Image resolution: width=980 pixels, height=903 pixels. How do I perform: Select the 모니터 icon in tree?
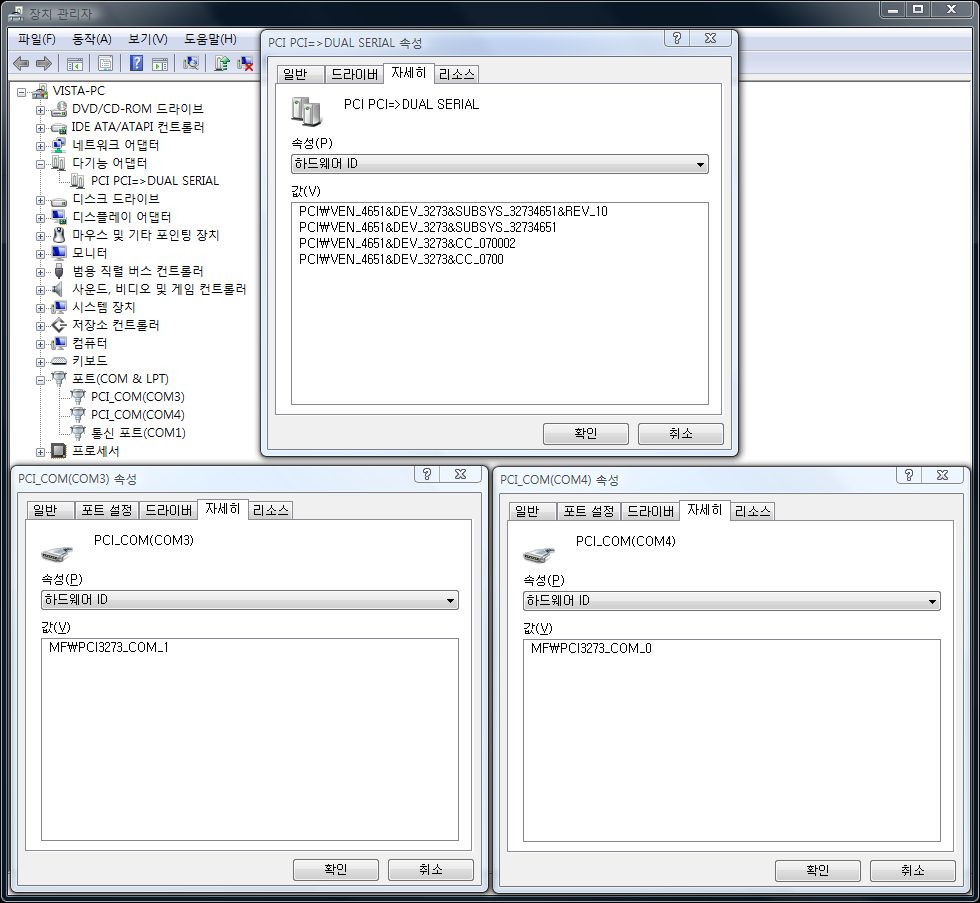pyautogui.click(x=59, y=253)
